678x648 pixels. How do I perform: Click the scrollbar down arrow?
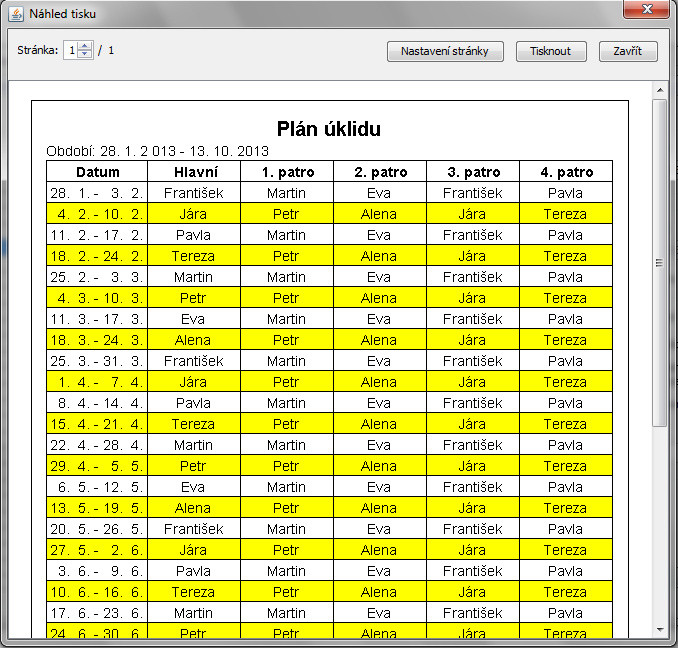click(659, 629)
